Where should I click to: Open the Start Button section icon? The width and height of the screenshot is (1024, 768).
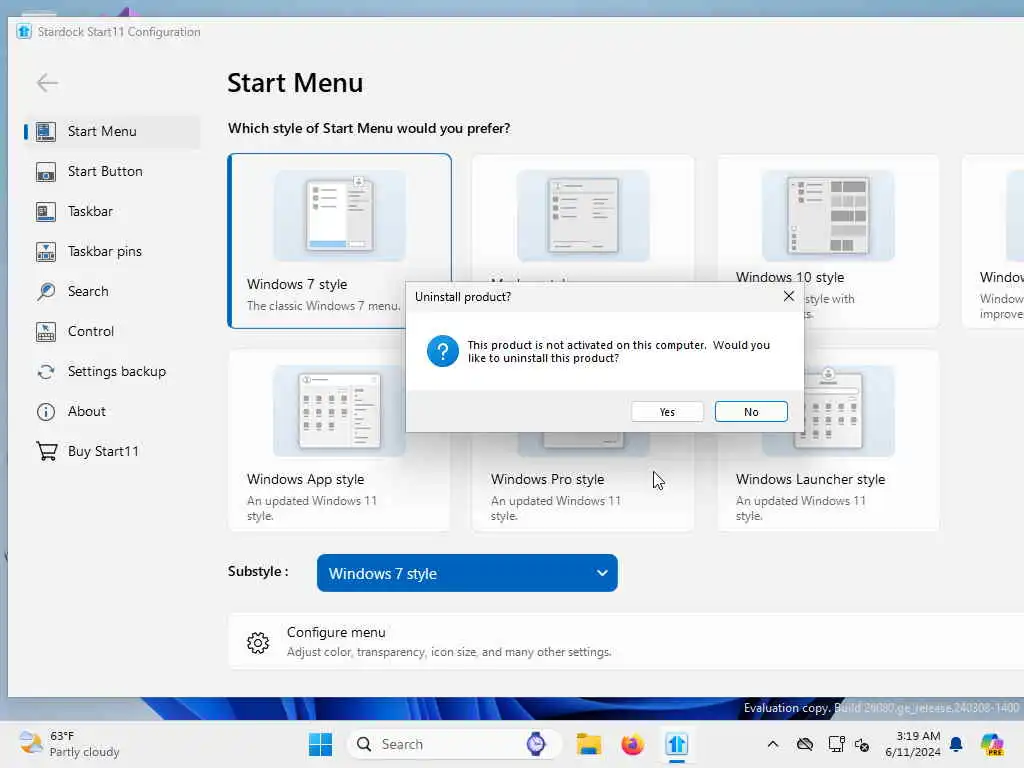[x=46, y=172]
